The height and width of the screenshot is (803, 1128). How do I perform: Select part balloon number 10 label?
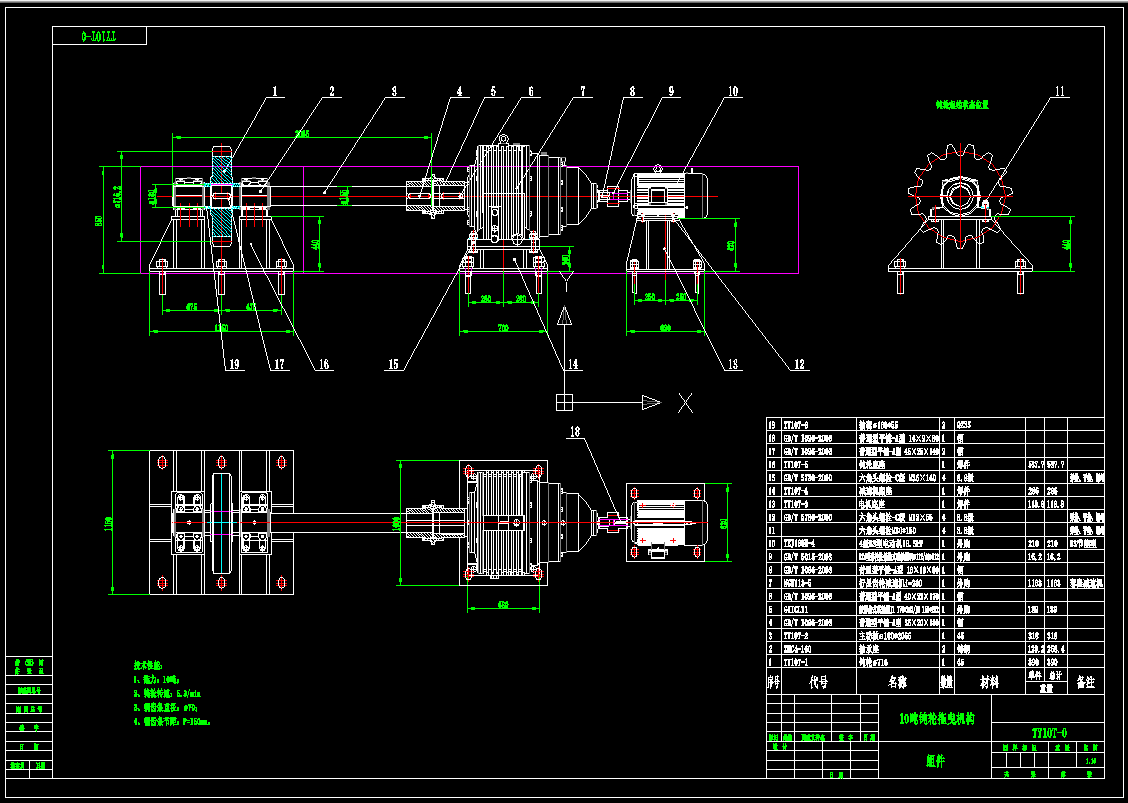click(732, 92)
